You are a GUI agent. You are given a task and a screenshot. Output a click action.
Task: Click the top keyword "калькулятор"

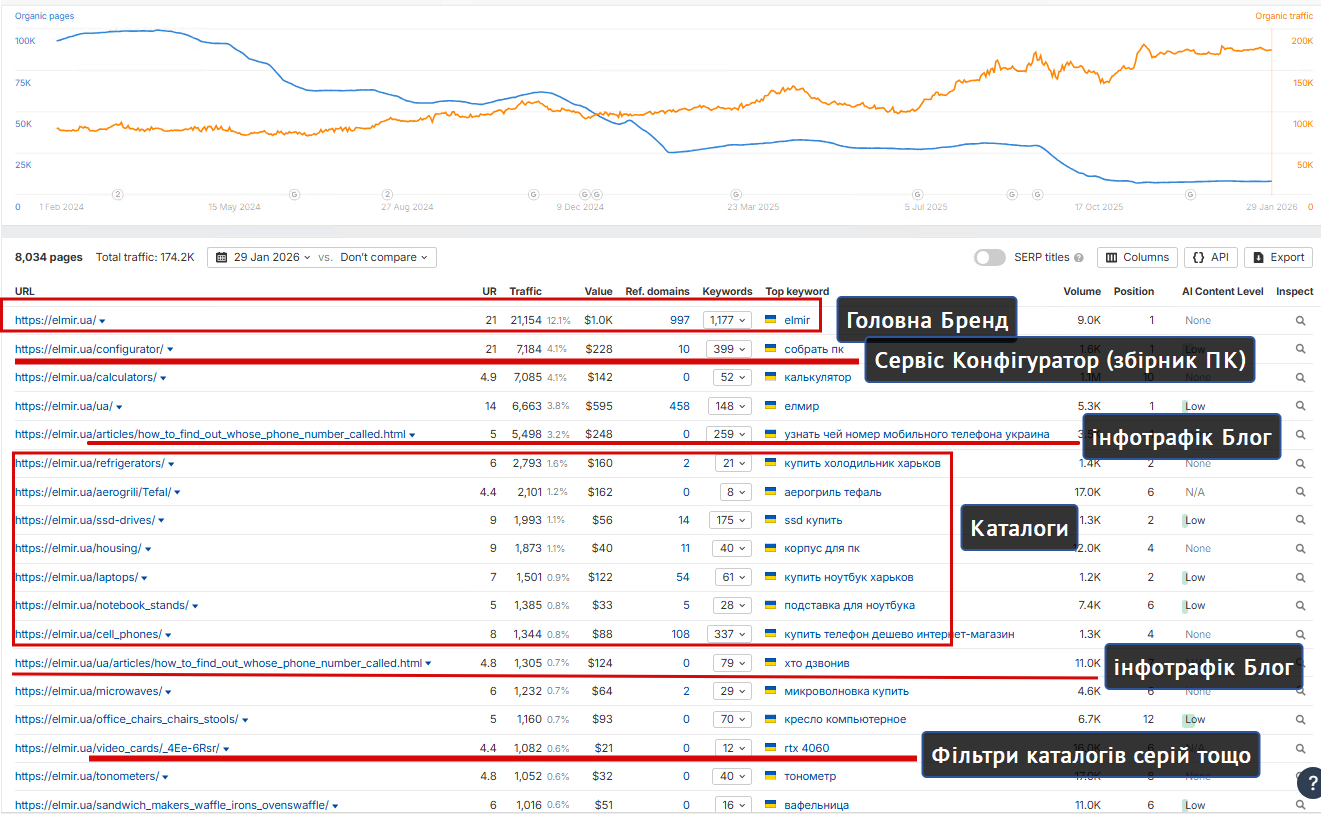pyautogui.click(x=818, y=377)
